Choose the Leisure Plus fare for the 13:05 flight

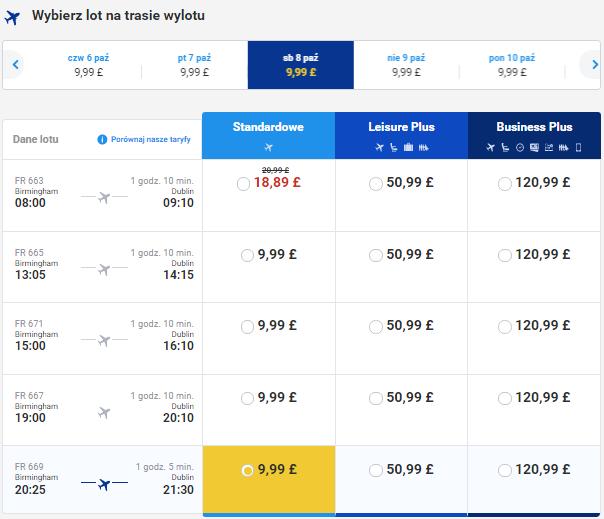coord(376,255)
